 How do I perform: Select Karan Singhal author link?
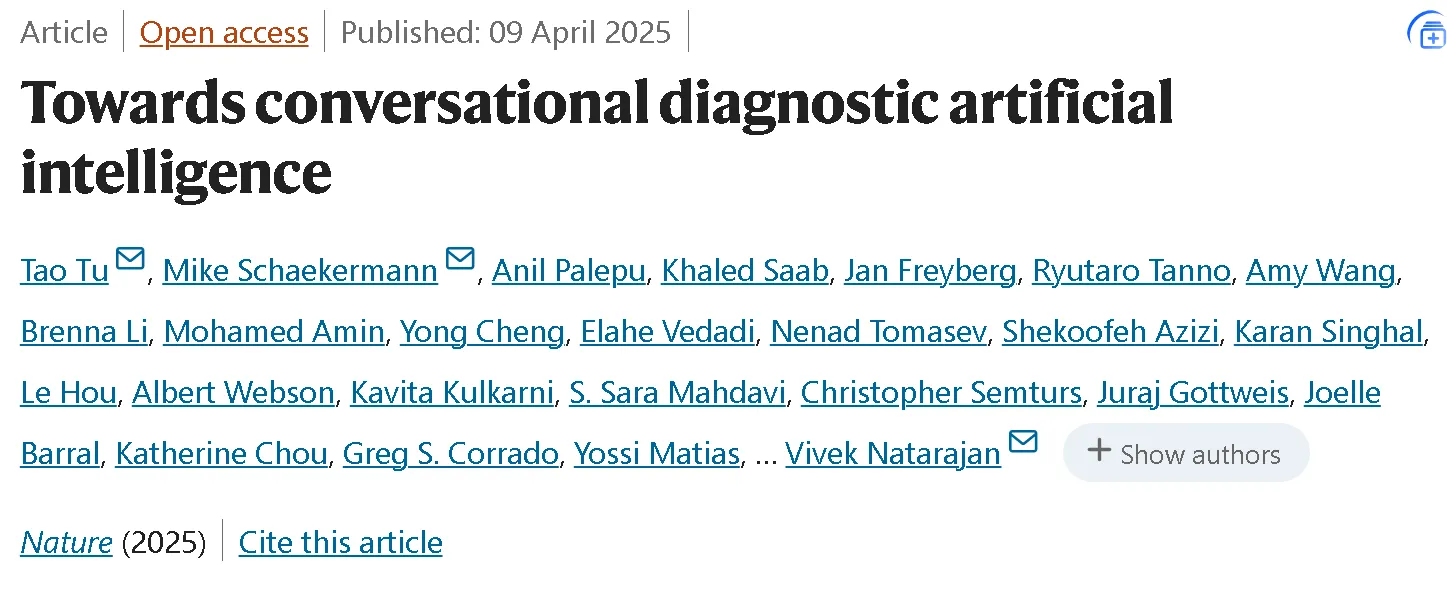(x=1328, y=332)
